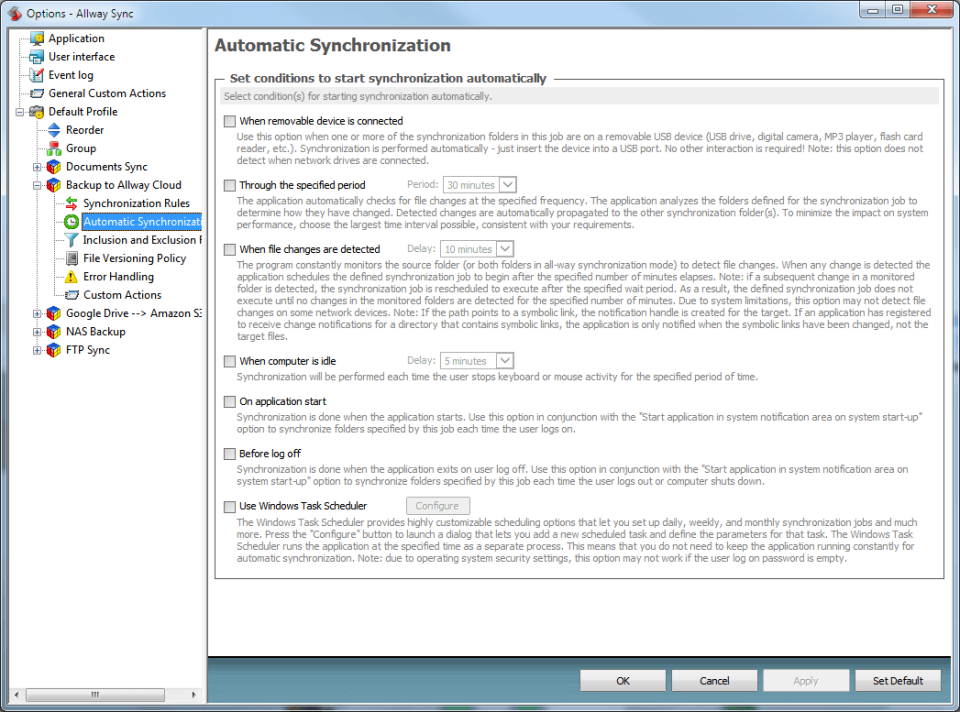The height and width of the screenshot is (712, 960).
Task: Click the horizontal scrollbar below the tree
Action: pyautogui.click(x=95, y=694)
